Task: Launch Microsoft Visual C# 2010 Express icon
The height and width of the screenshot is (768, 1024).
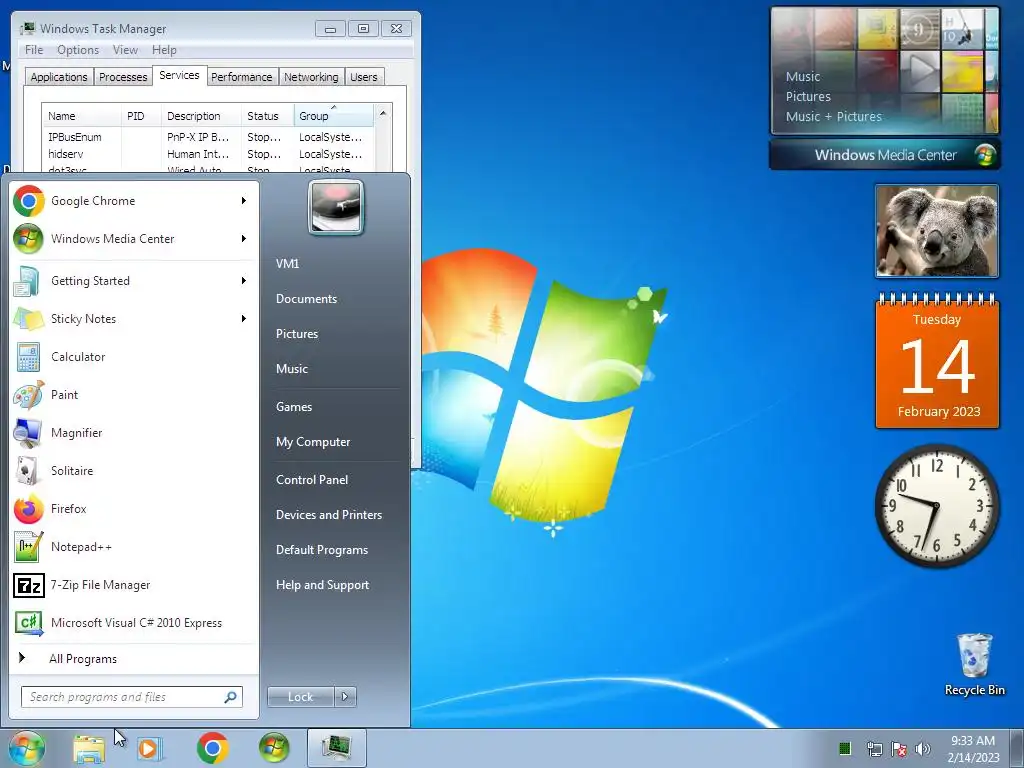Action: click(28, 622)
